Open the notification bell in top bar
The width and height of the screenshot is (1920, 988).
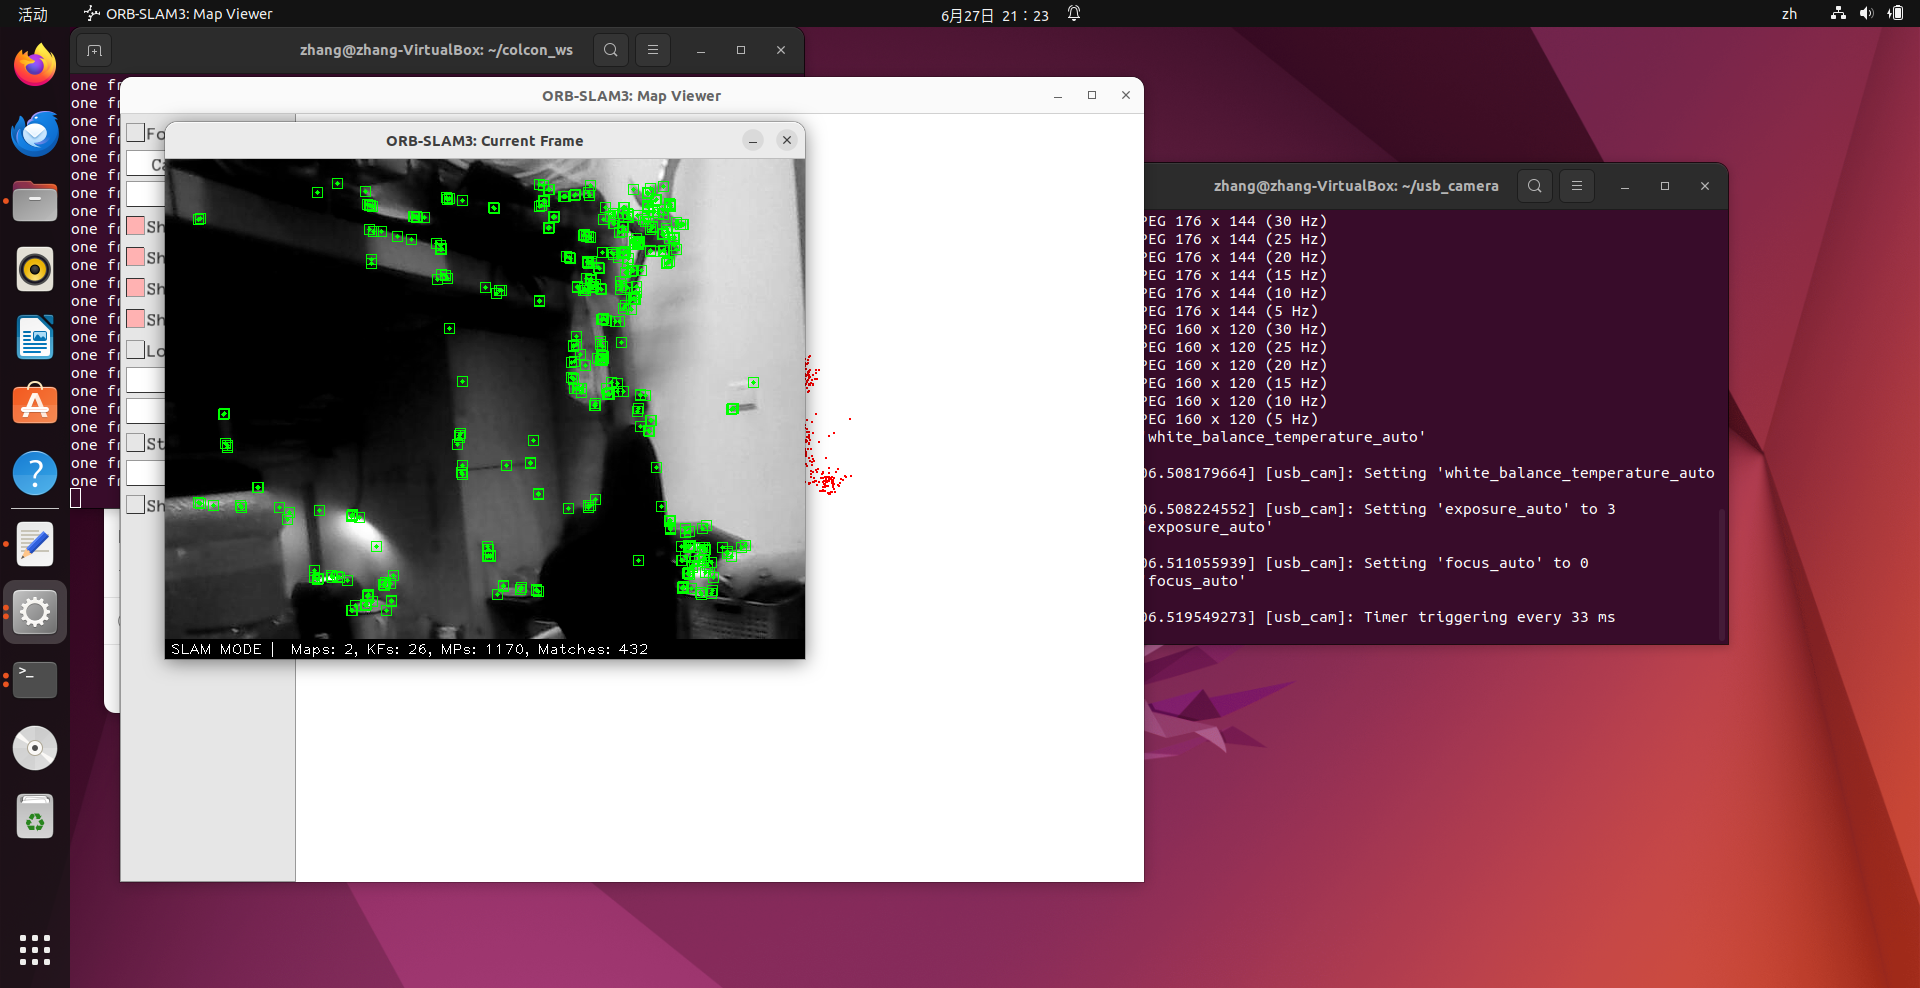[x=1074, y=14]
